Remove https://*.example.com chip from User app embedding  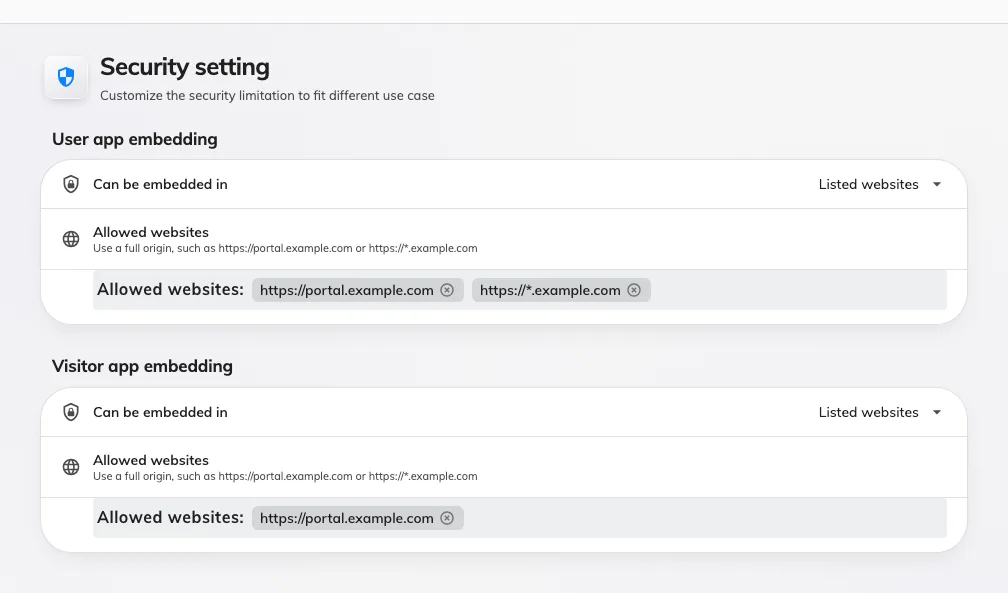pos(634,290)
